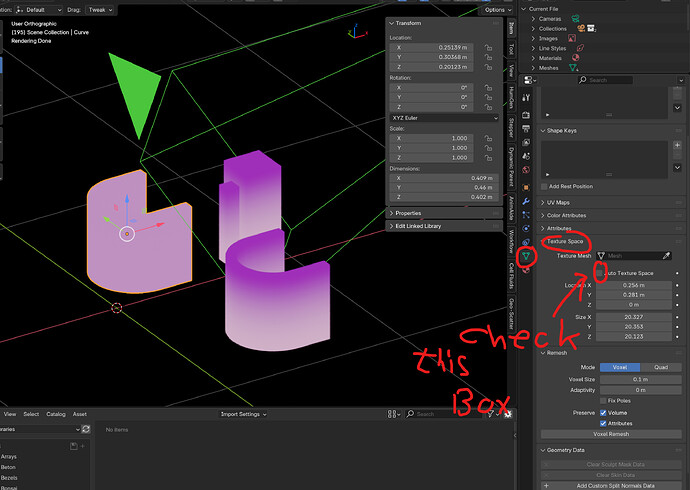Open the World properties tab icon
Viewport: 690px width, 490px height.
tap(526, 170)
